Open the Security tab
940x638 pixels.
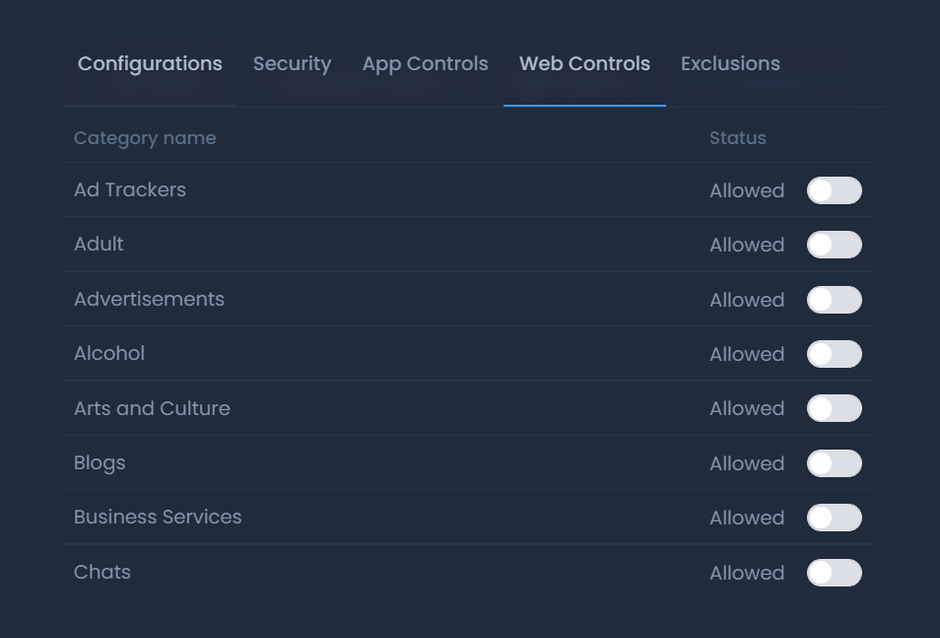tap(292, 63)
